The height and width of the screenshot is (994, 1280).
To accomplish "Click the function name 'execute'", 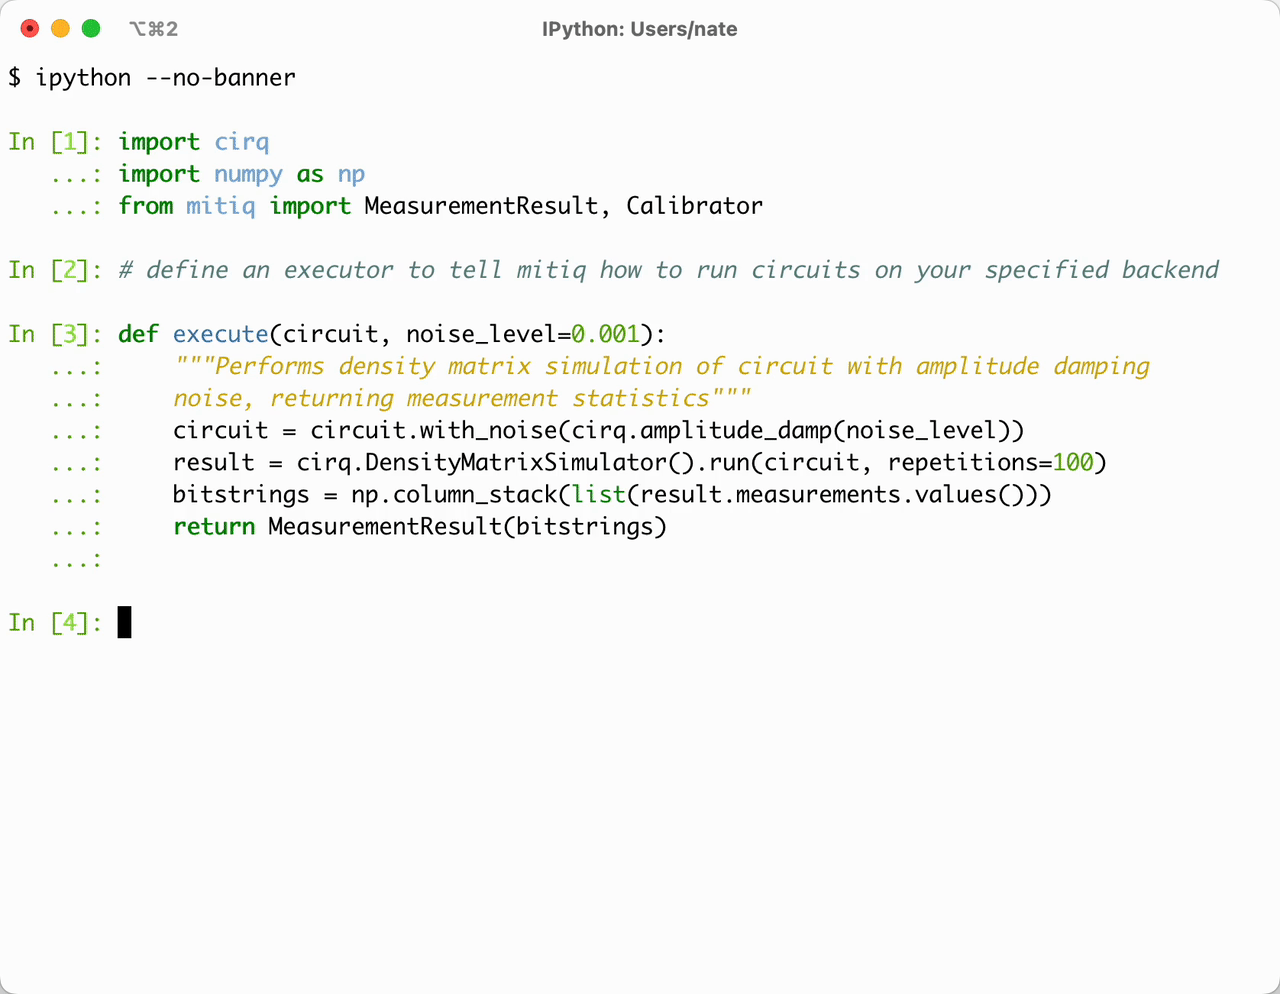I will pos(221,334).
